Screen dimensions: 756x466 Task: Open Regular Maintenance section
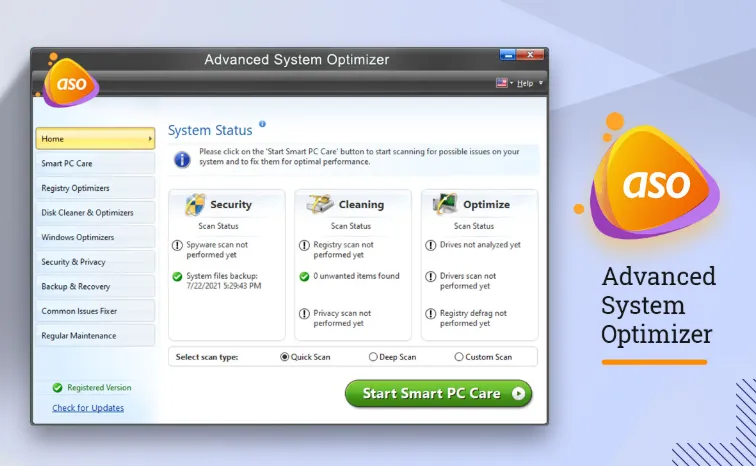95,335
